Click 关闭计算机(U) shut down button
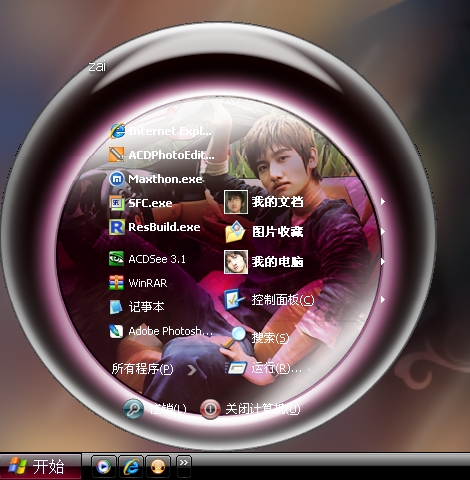470x480 pixels. pyautogui.click(x=250, y=409)
